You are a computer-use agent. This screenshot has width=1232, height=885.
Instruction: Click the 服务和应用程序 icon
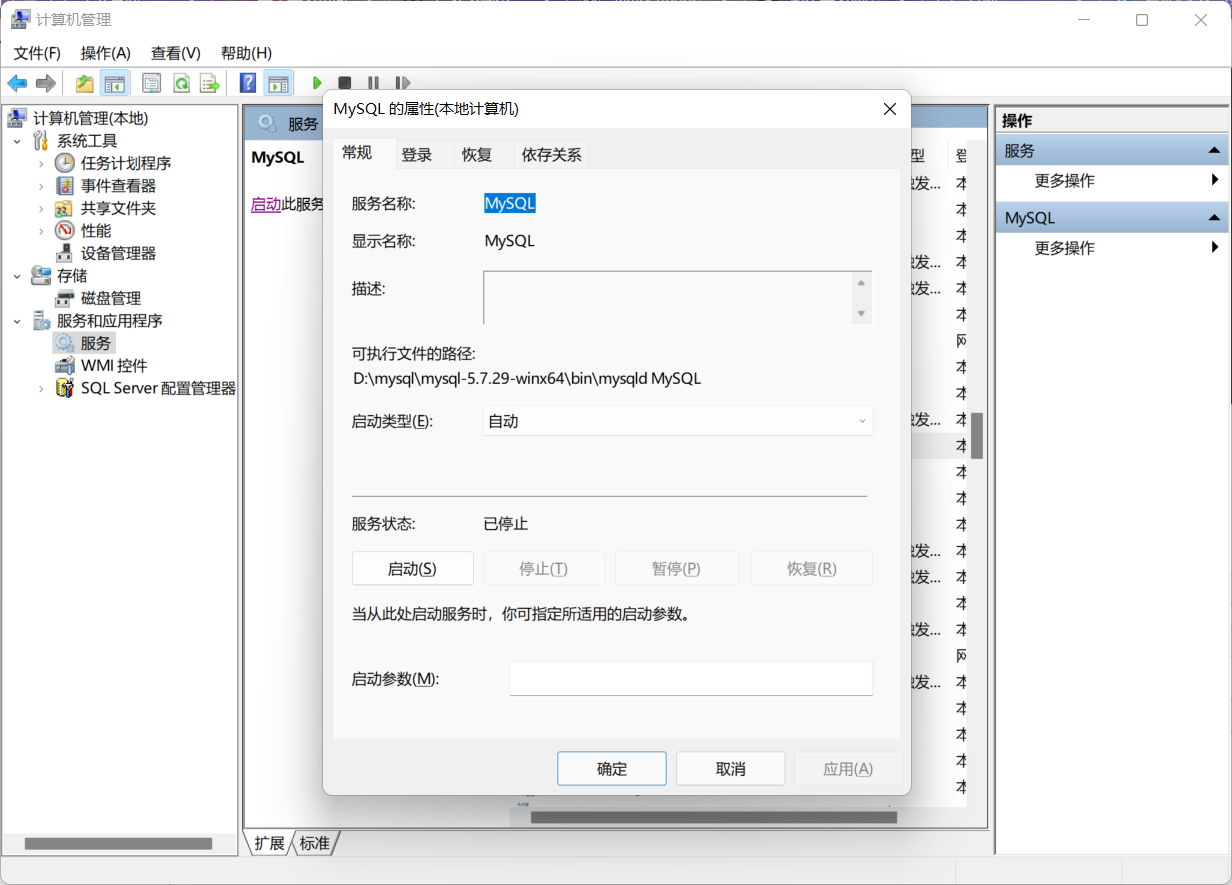click(41, 321)
